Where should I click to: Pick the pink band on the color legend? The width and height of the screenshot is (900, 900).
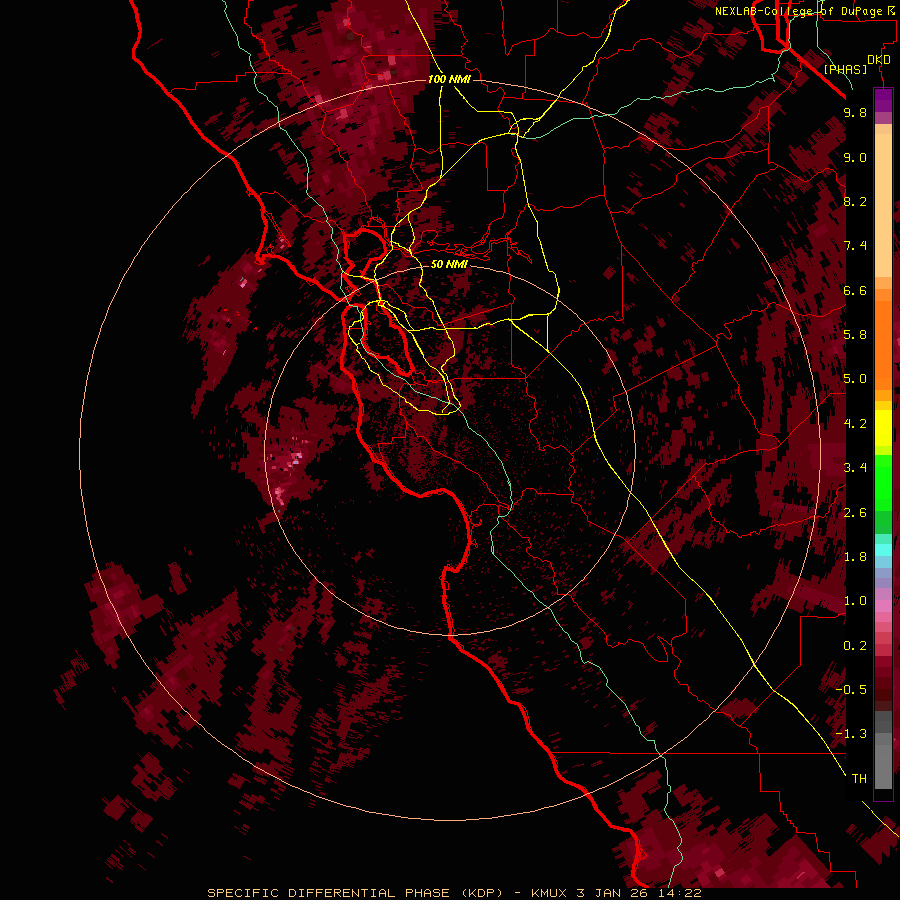click(x=883, y=606)
